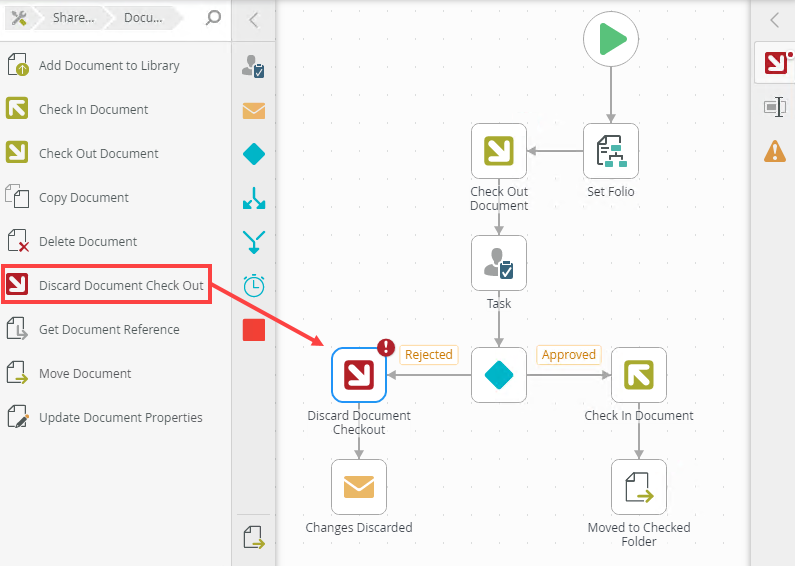
Task: Click the Move Document toolbox label
Action: point(85,374)
